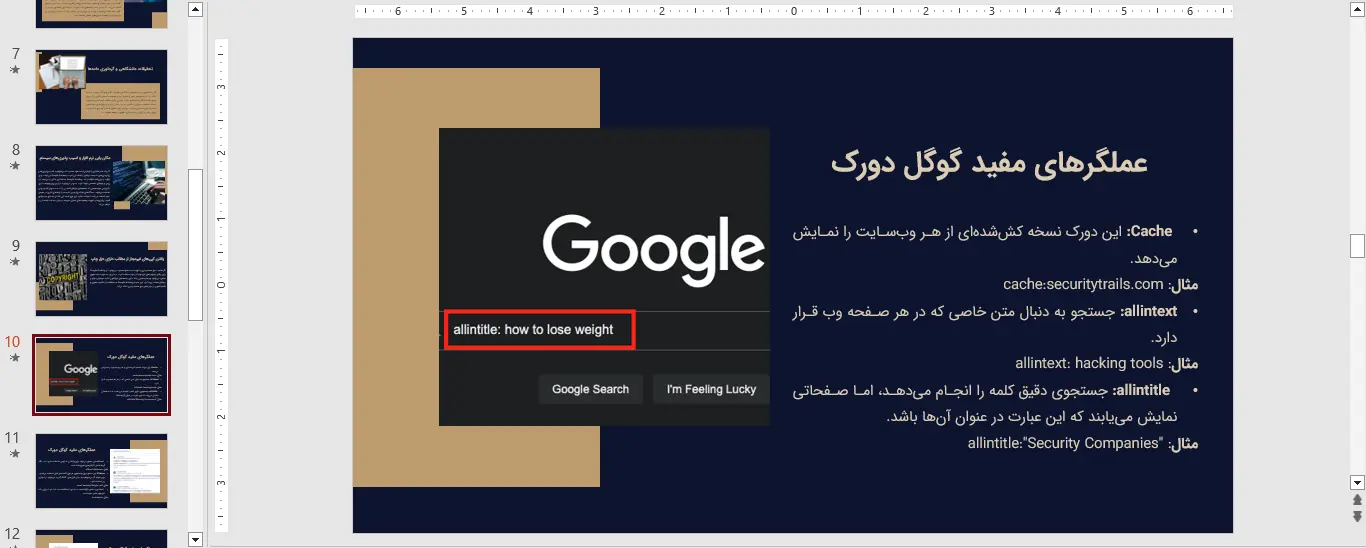This screenshot has width=1366, height=548.
Task: Click the "Cache:" bullet text
Action: click(x=1149, y=231)
